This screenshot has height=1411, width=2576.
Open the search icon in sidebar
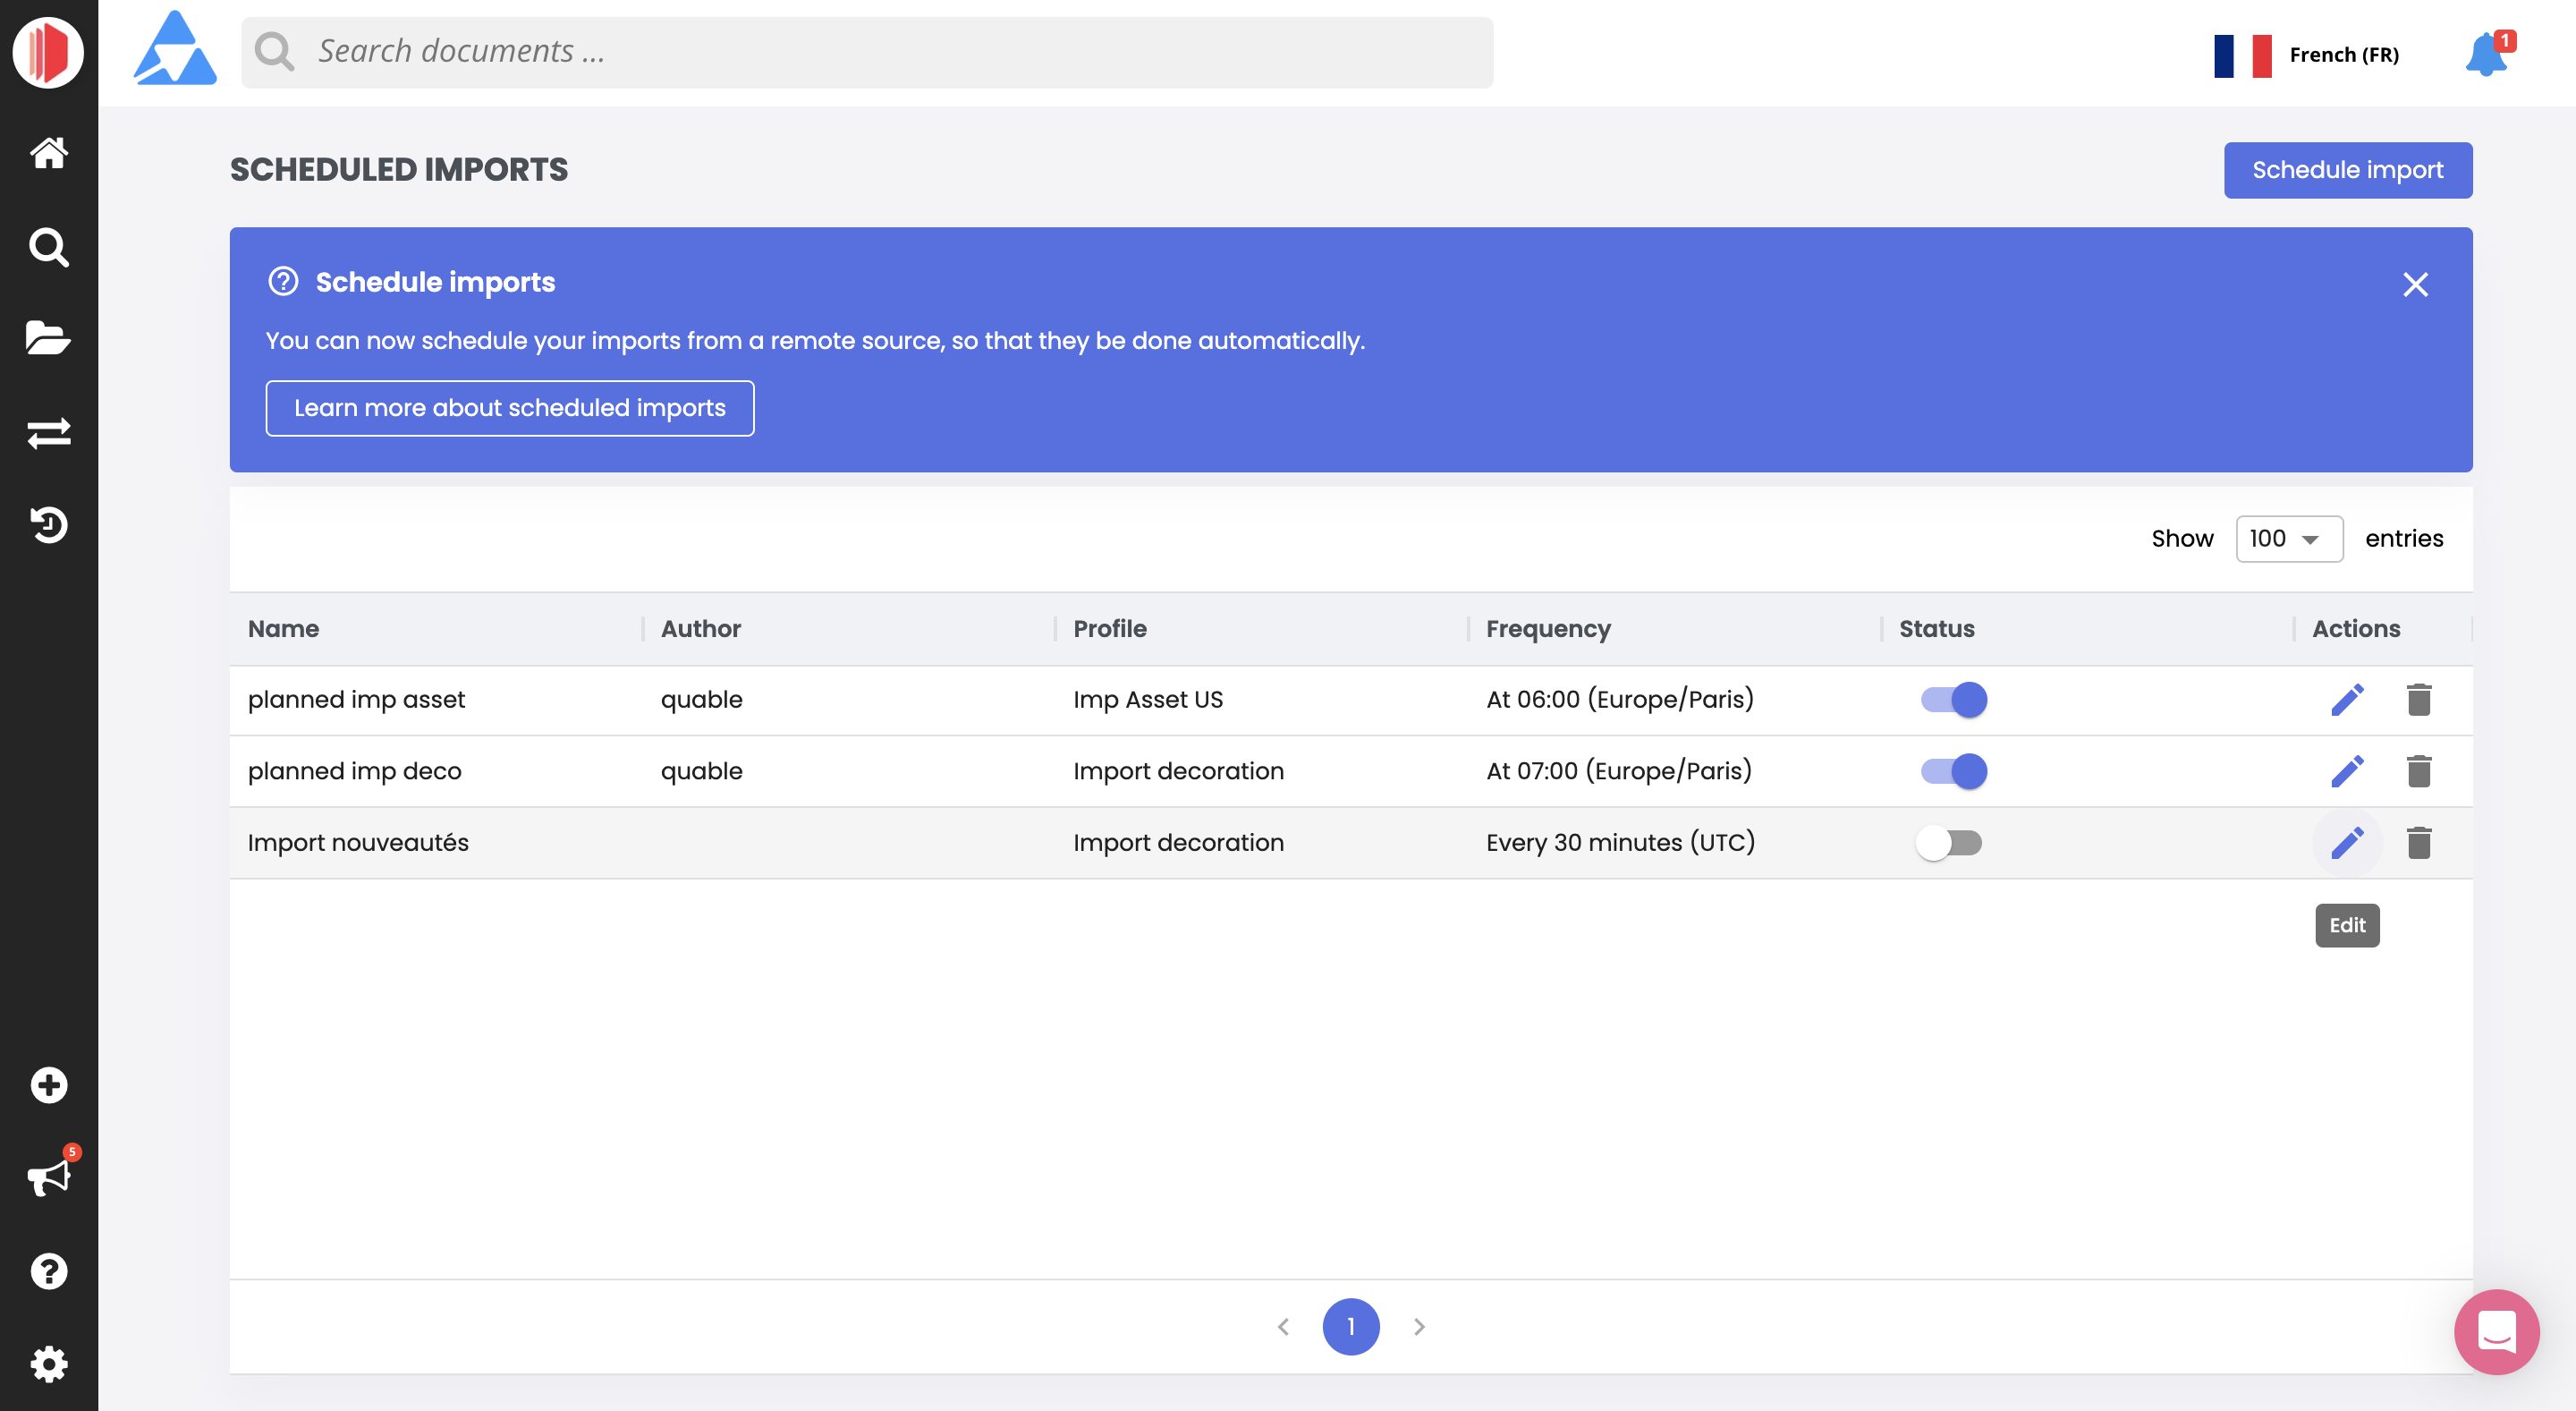coord(48,246)
